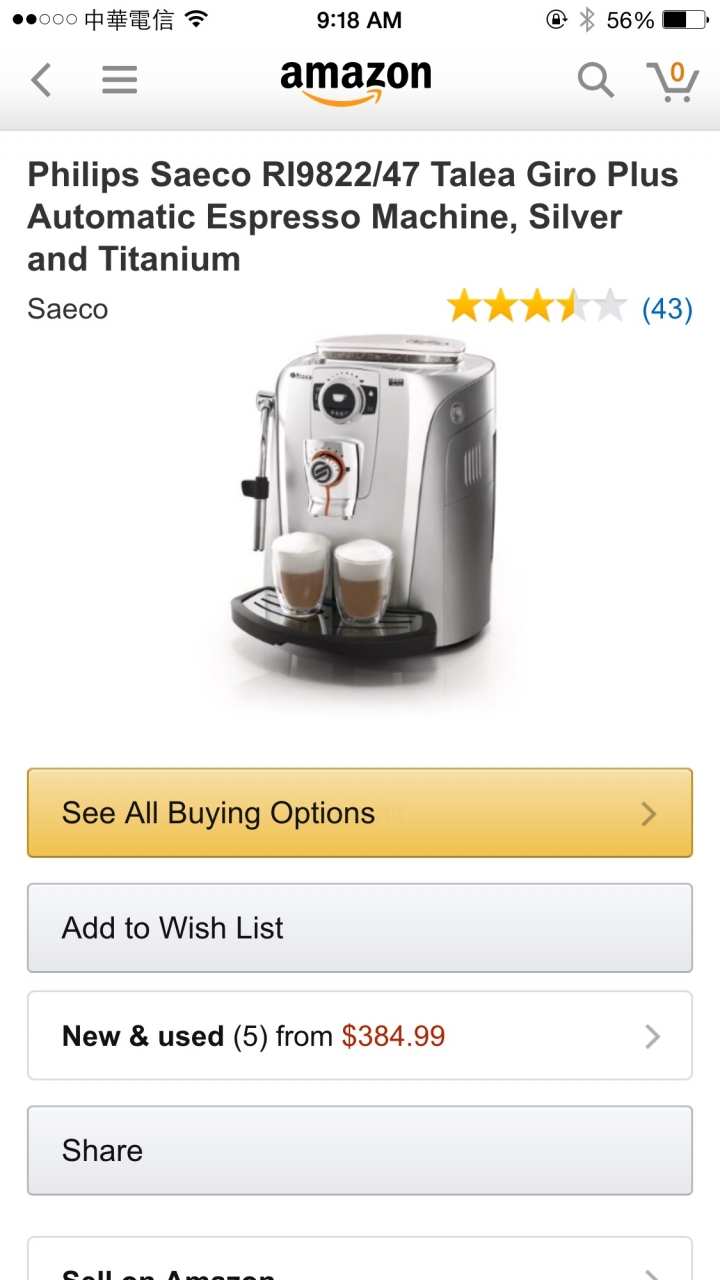Click See All Buying Options button
Image resolution: width=720 pixels, height=1280 pixels.
coord(360,813)
